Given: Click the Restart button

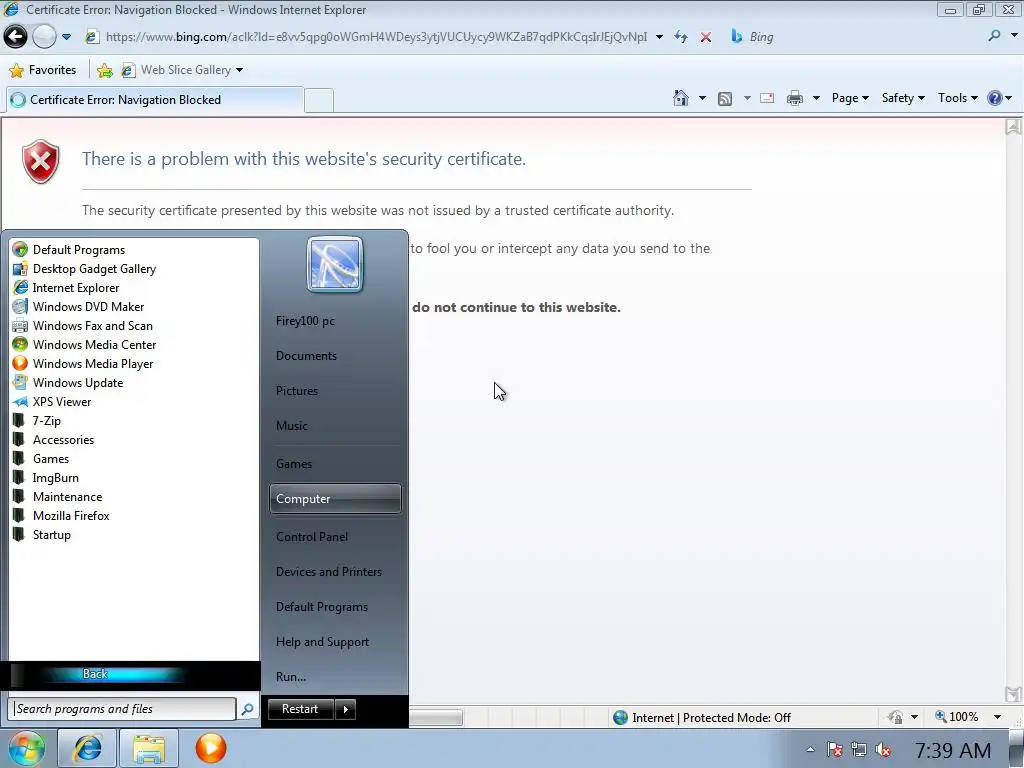Looking at the screenshot, I should 300,709.
